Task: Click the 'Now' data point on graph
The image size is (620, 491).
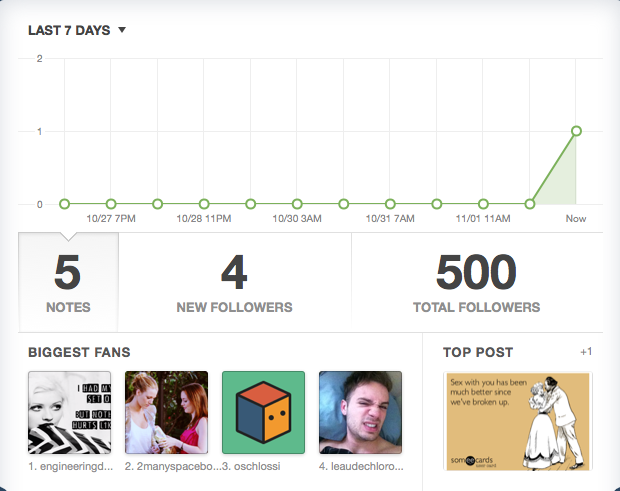Action: click(x=576, y=131)
